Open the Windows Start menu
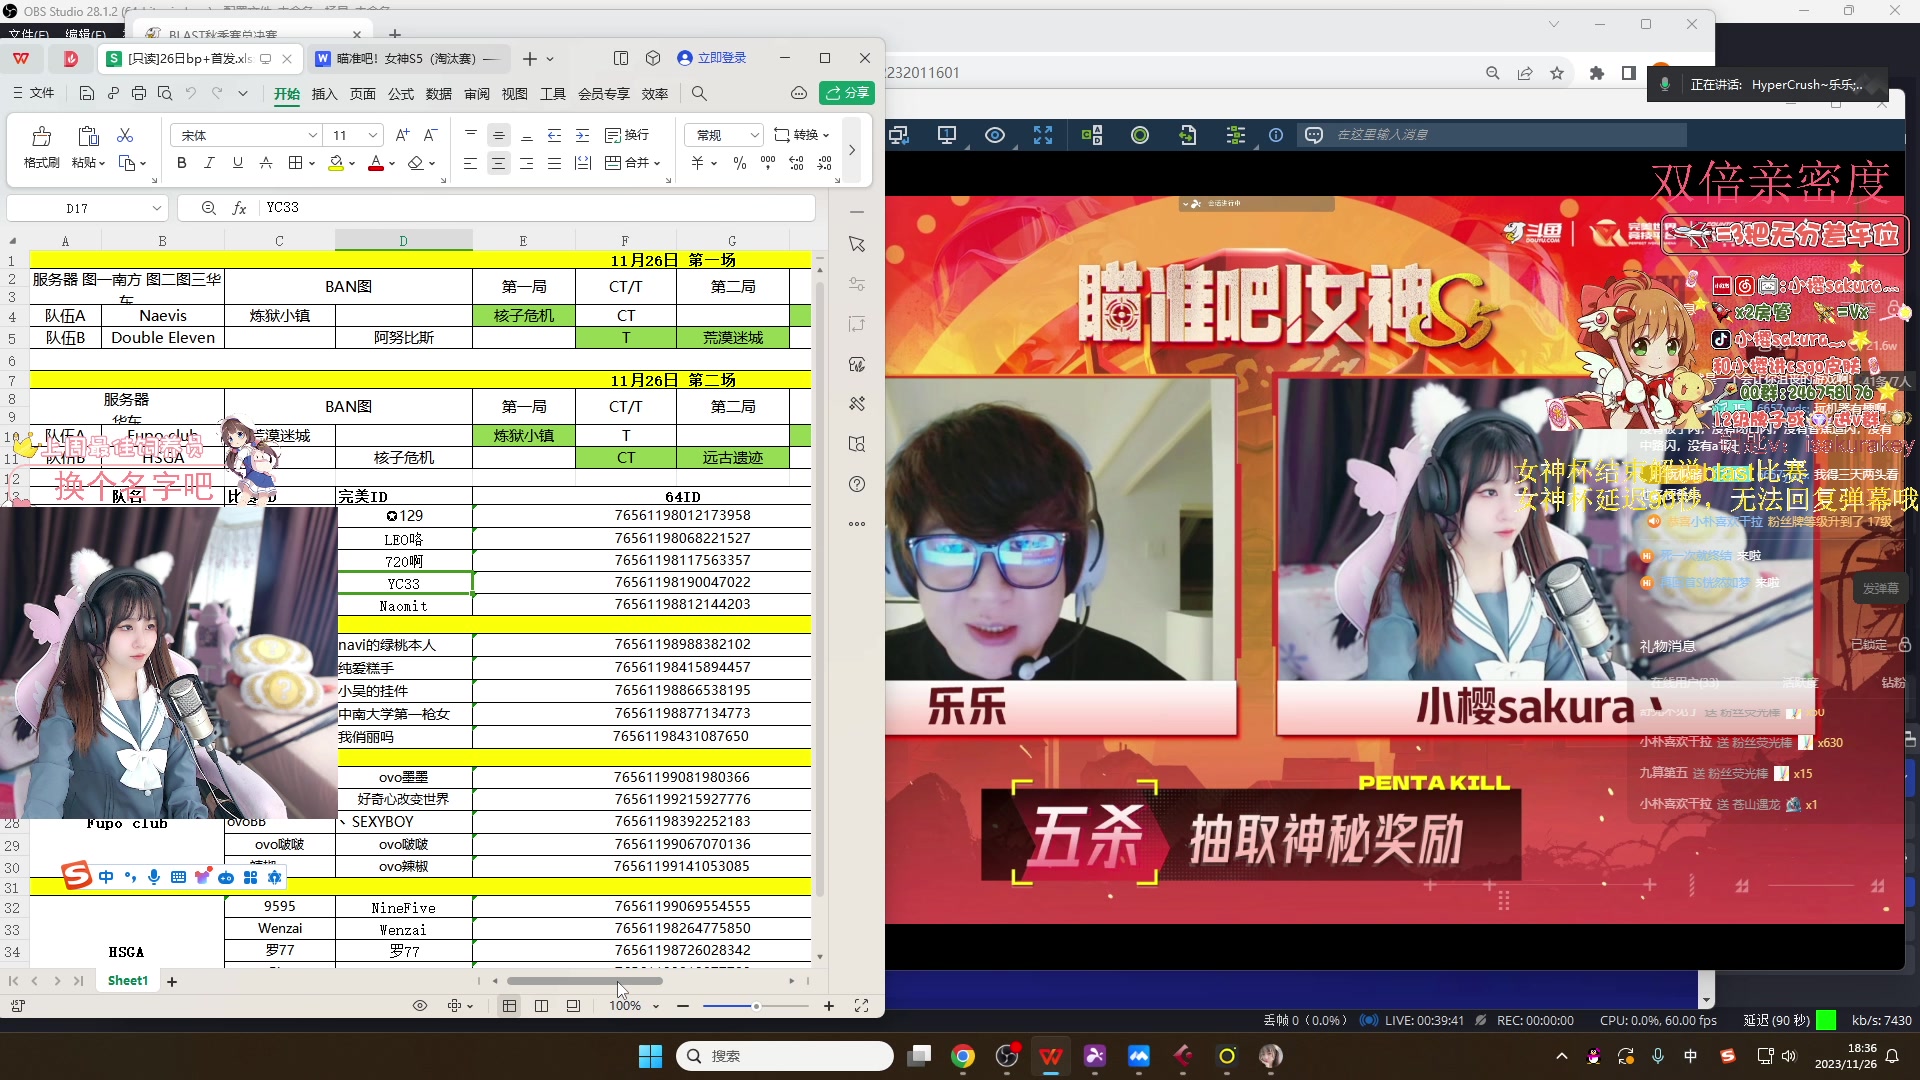The height and width of the screenshot is (1080, 1920). pyautogui.click(x=650, y=1055)
